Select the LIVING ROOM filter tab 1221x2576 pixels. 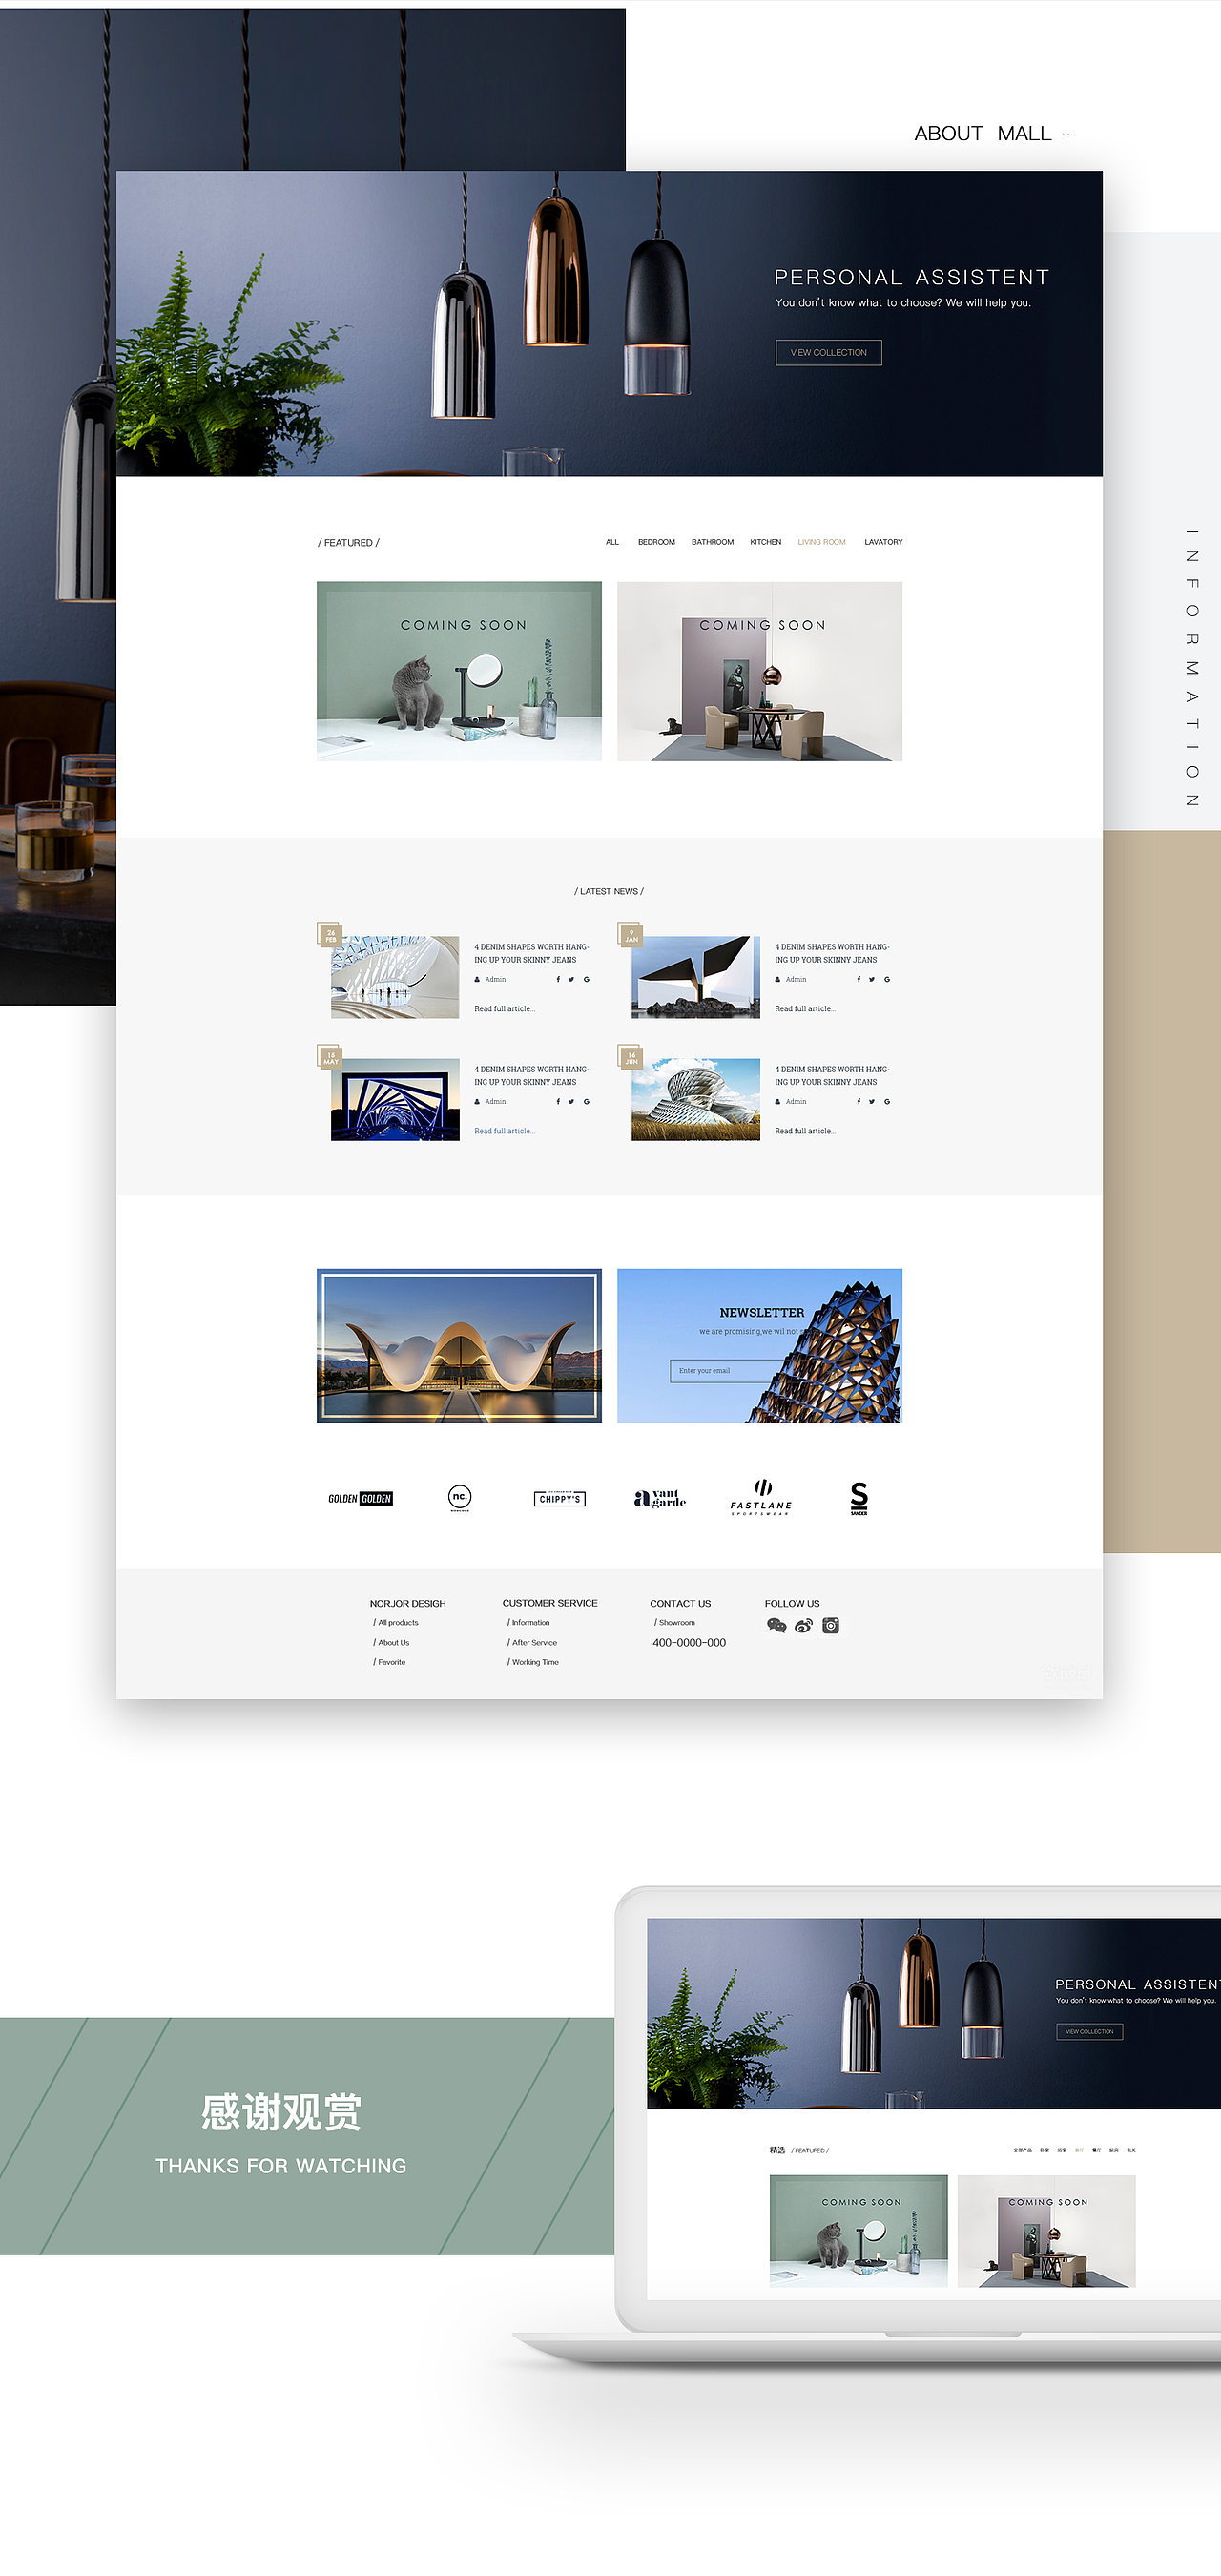(821, 542)
